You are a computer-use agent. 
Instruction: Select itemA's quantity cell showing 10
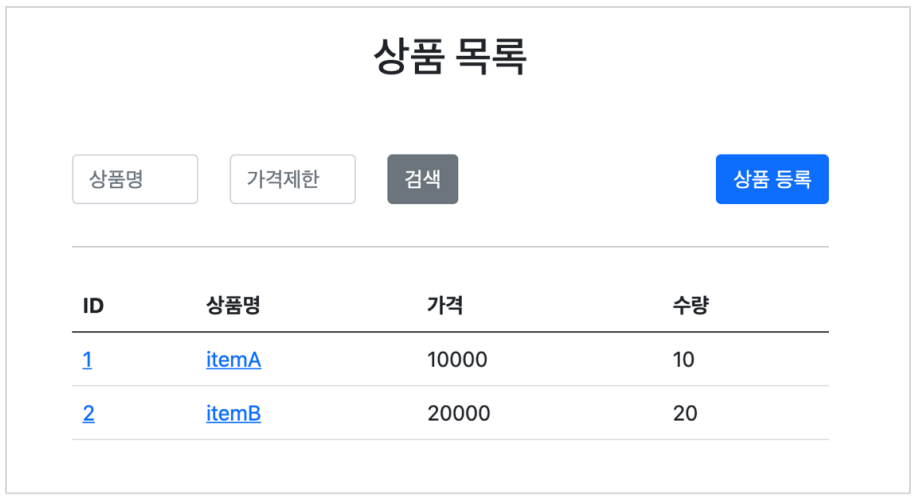(x=684, y=360)
